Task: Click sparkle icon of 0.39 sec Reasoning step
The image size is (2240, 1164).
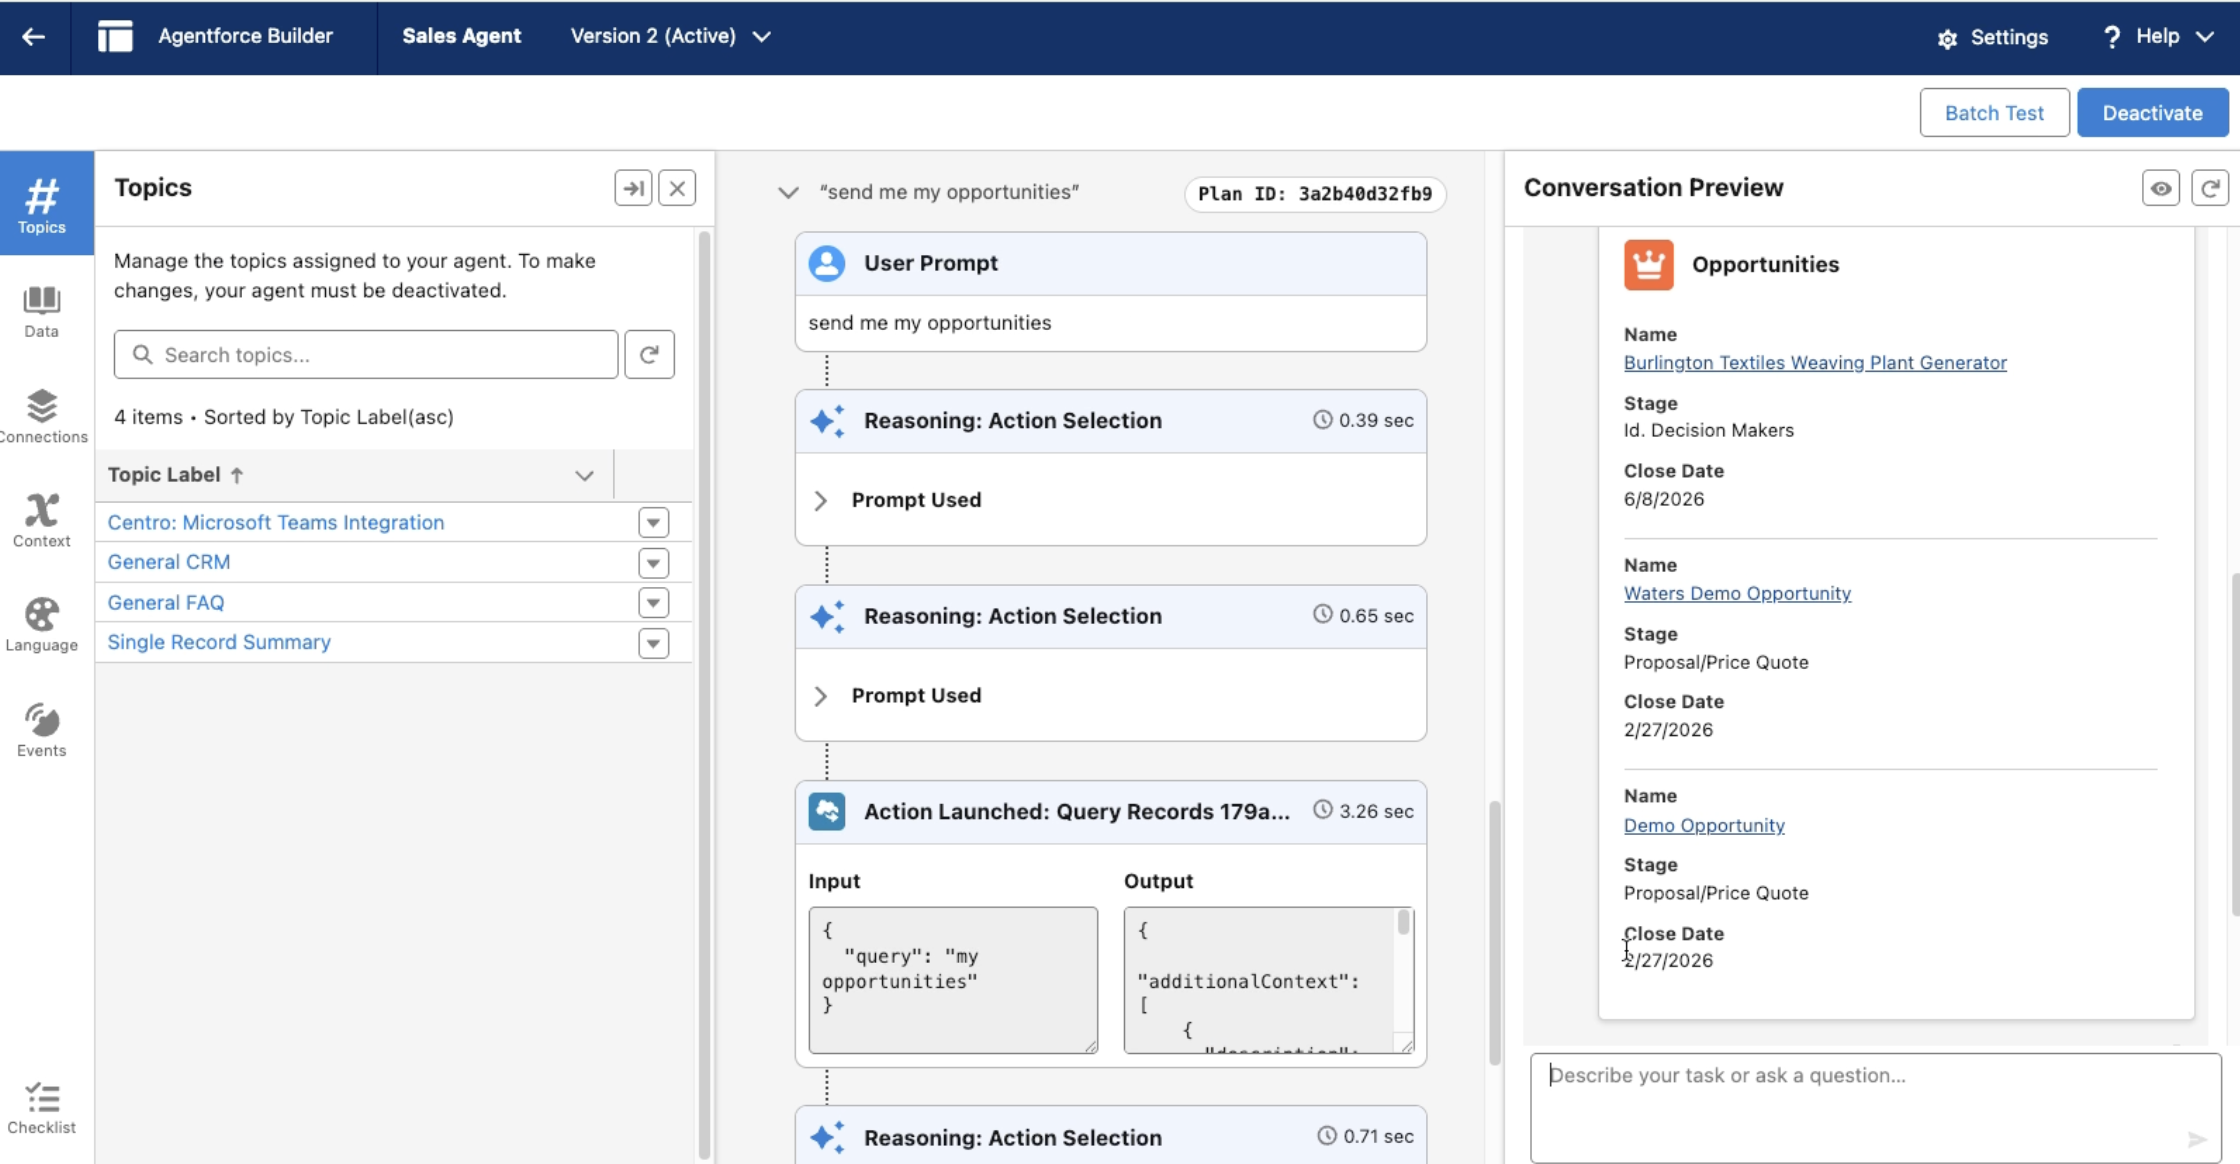Action: tap(827, 421)
